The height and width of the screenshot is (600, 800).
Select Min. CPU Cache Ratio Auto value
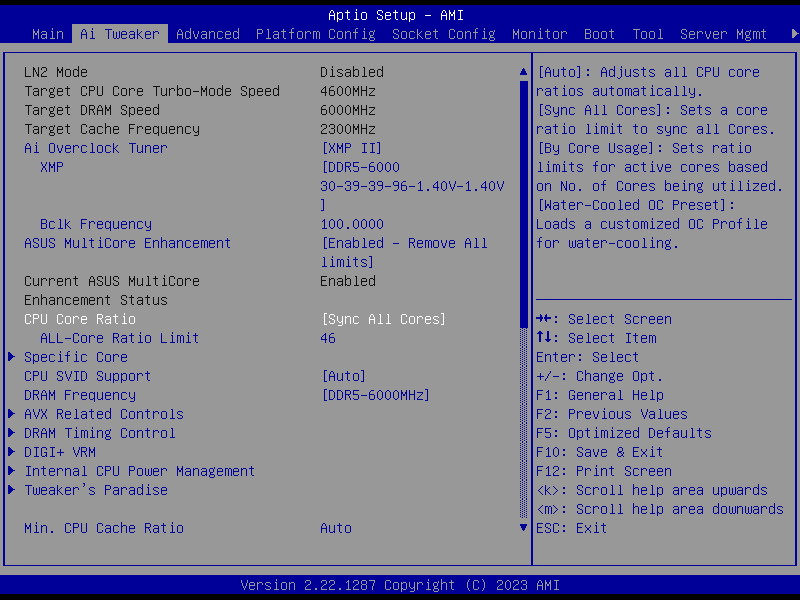pyautogui.click(x=336, y=528)
